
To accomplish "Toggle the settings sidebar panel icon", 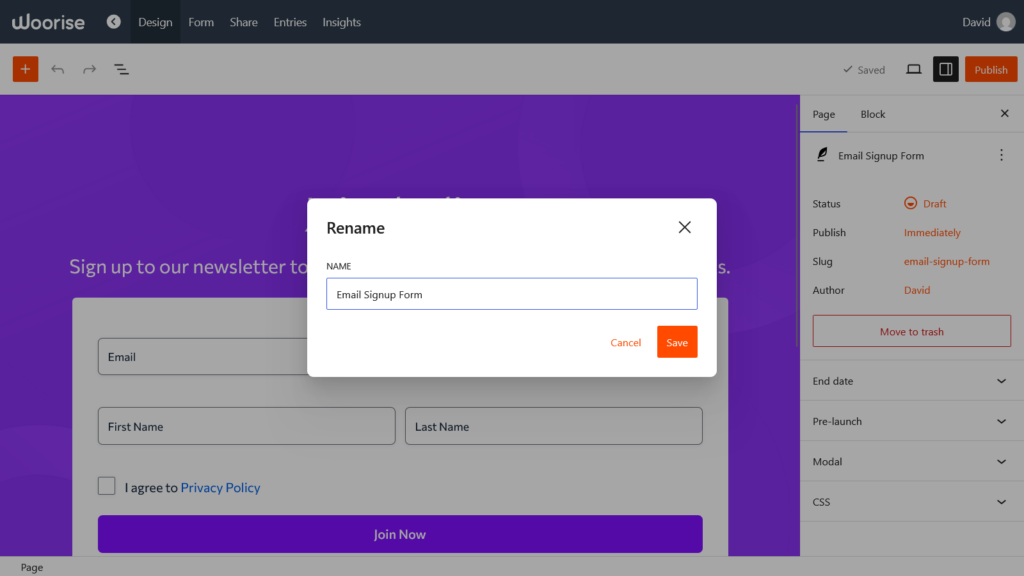I will tap(946, 69).
